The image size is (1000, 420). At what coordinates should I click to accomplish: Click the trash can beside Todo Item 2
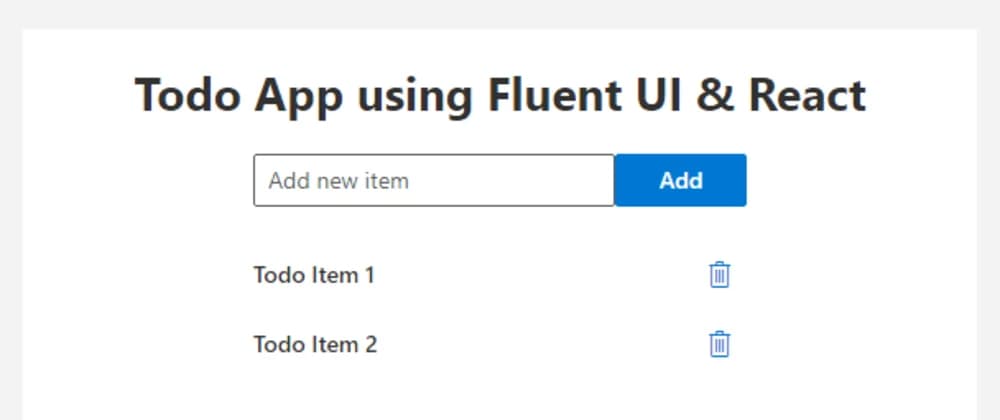719,344
